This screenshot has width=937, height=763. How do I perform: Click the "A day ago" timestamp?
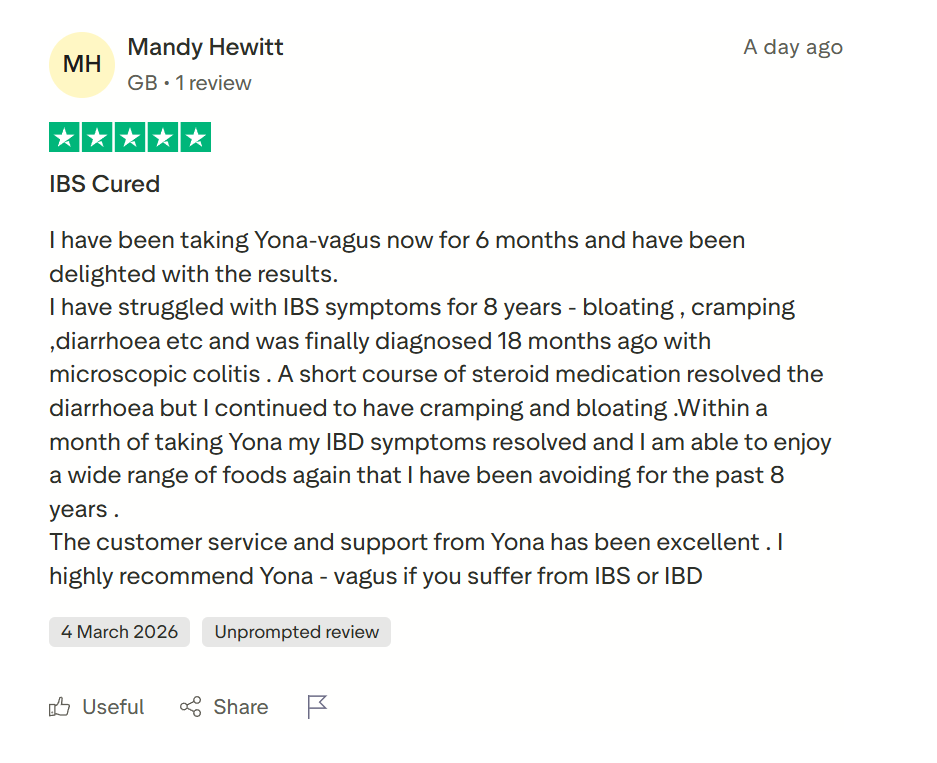[x=792, y=47]
